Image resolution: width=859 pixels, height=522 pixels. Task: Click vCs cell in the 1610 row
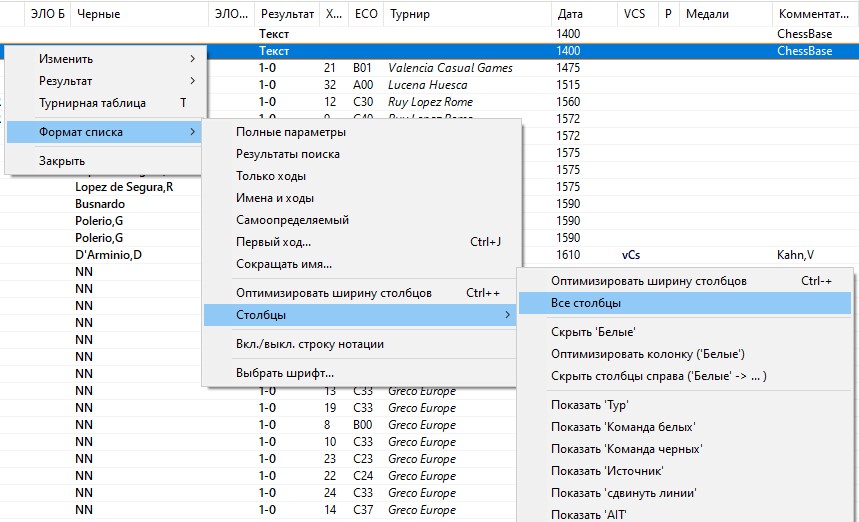631,255
